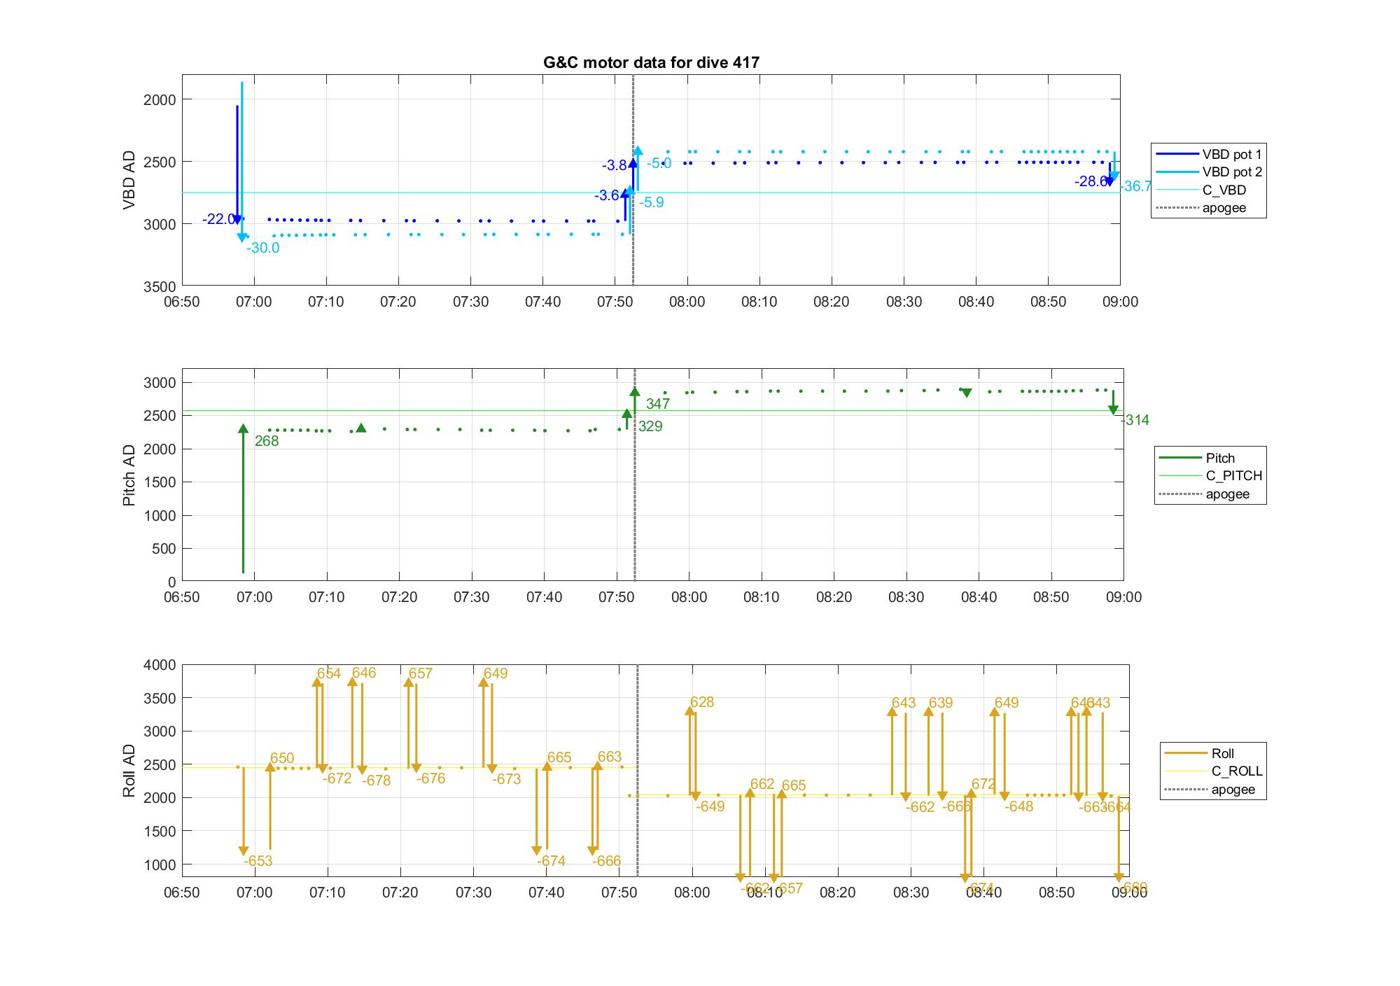
Task: Click the '347' pitch move label
Action: tap(657, 404)
